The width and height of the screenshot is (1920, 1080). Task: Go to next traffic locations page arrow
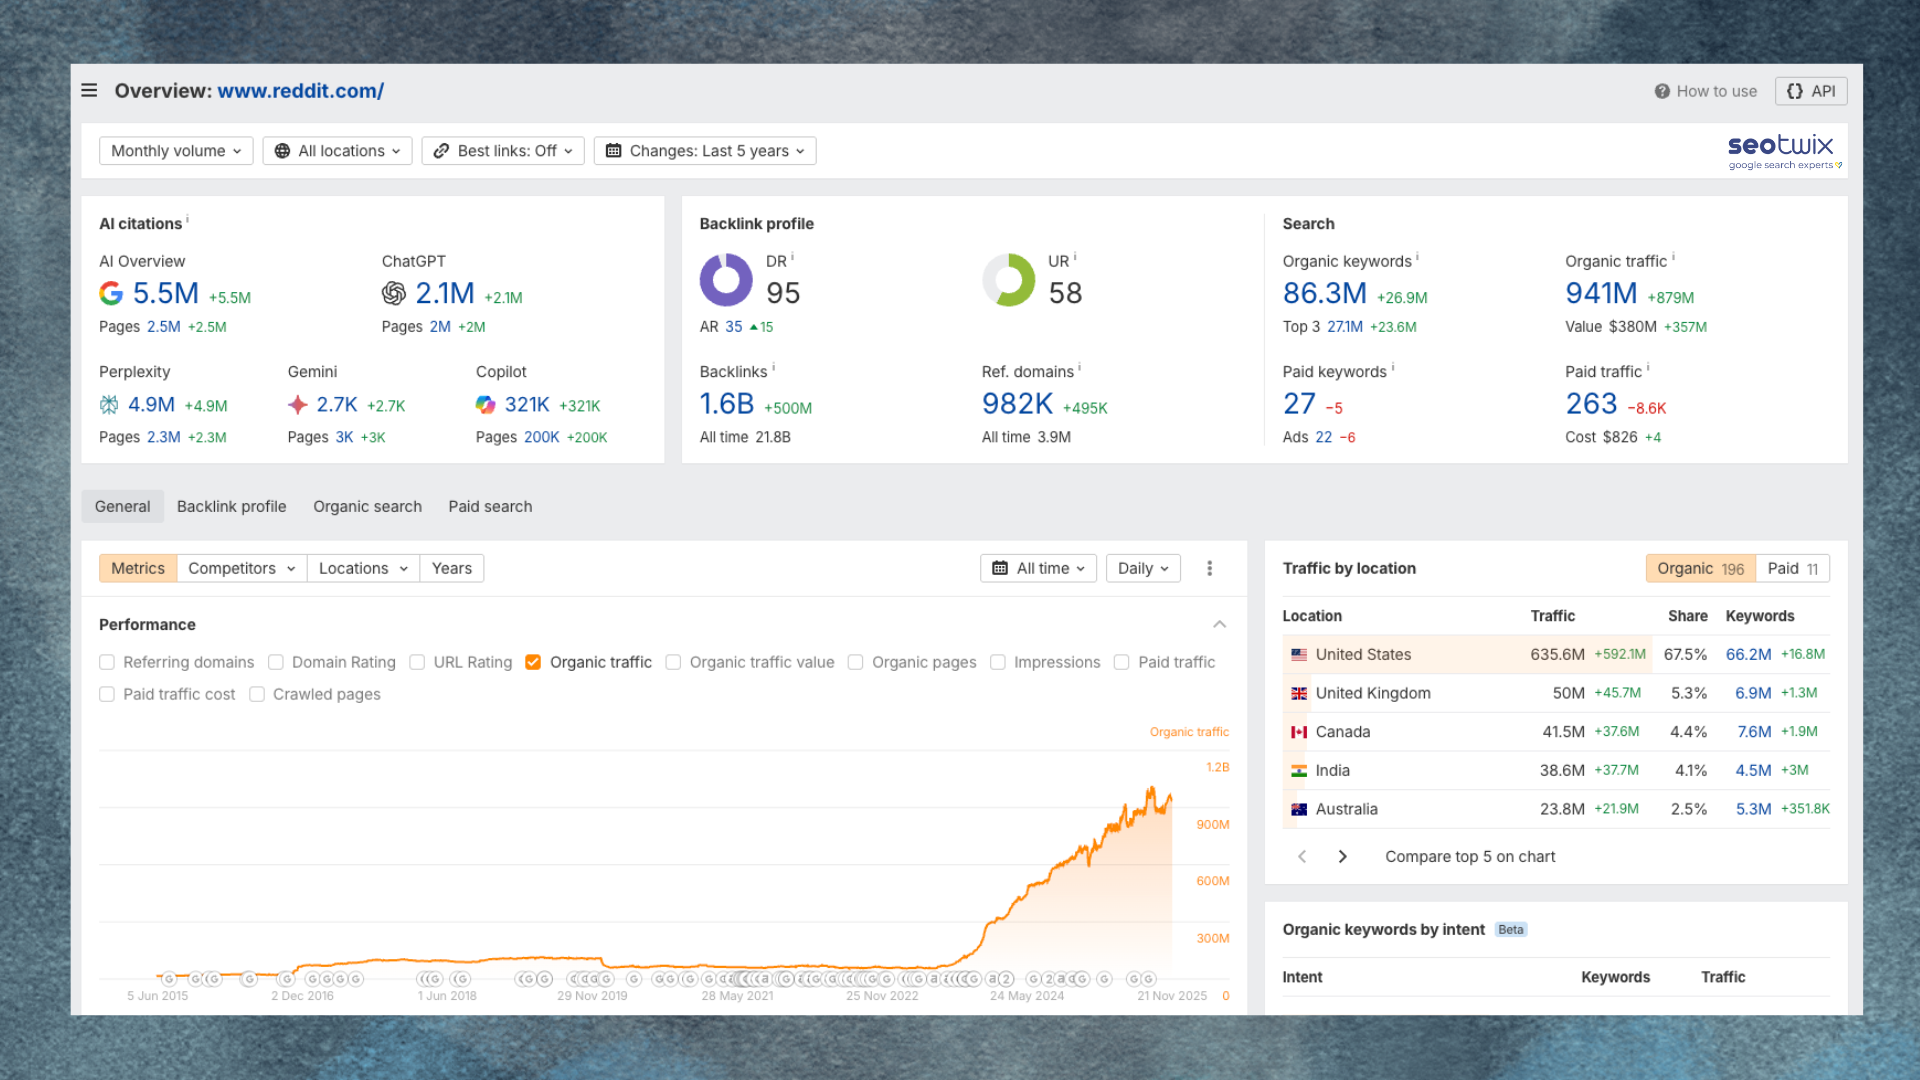point(1342,857)
